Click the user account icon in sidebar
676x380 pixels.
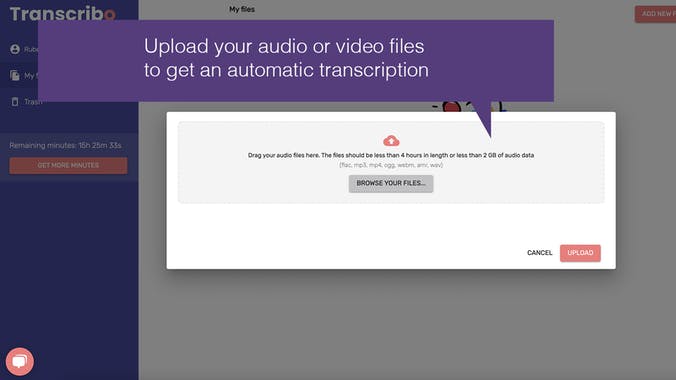click(15, 49)
